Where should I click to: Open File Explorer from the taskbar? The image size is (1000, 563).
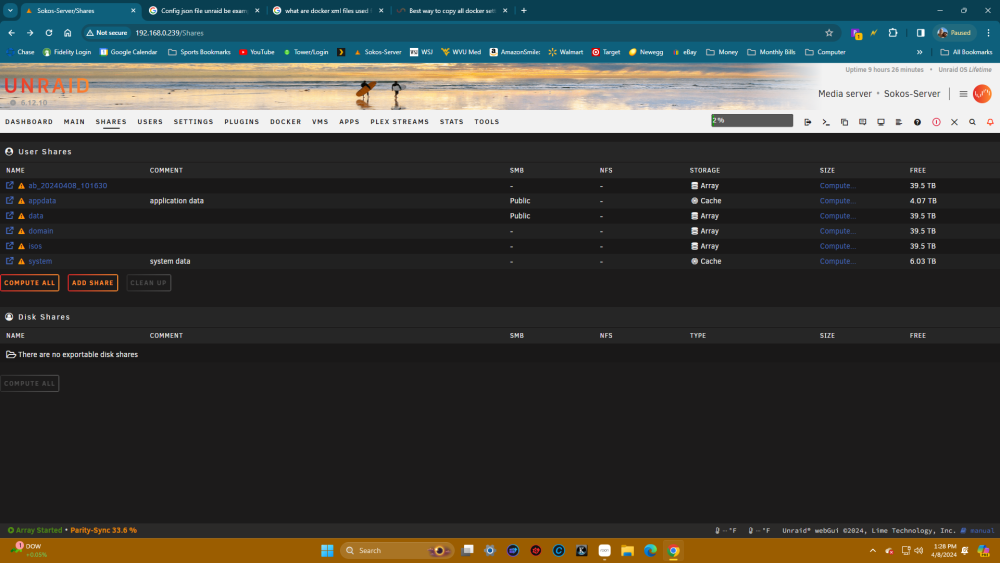[x=628, y=551]
